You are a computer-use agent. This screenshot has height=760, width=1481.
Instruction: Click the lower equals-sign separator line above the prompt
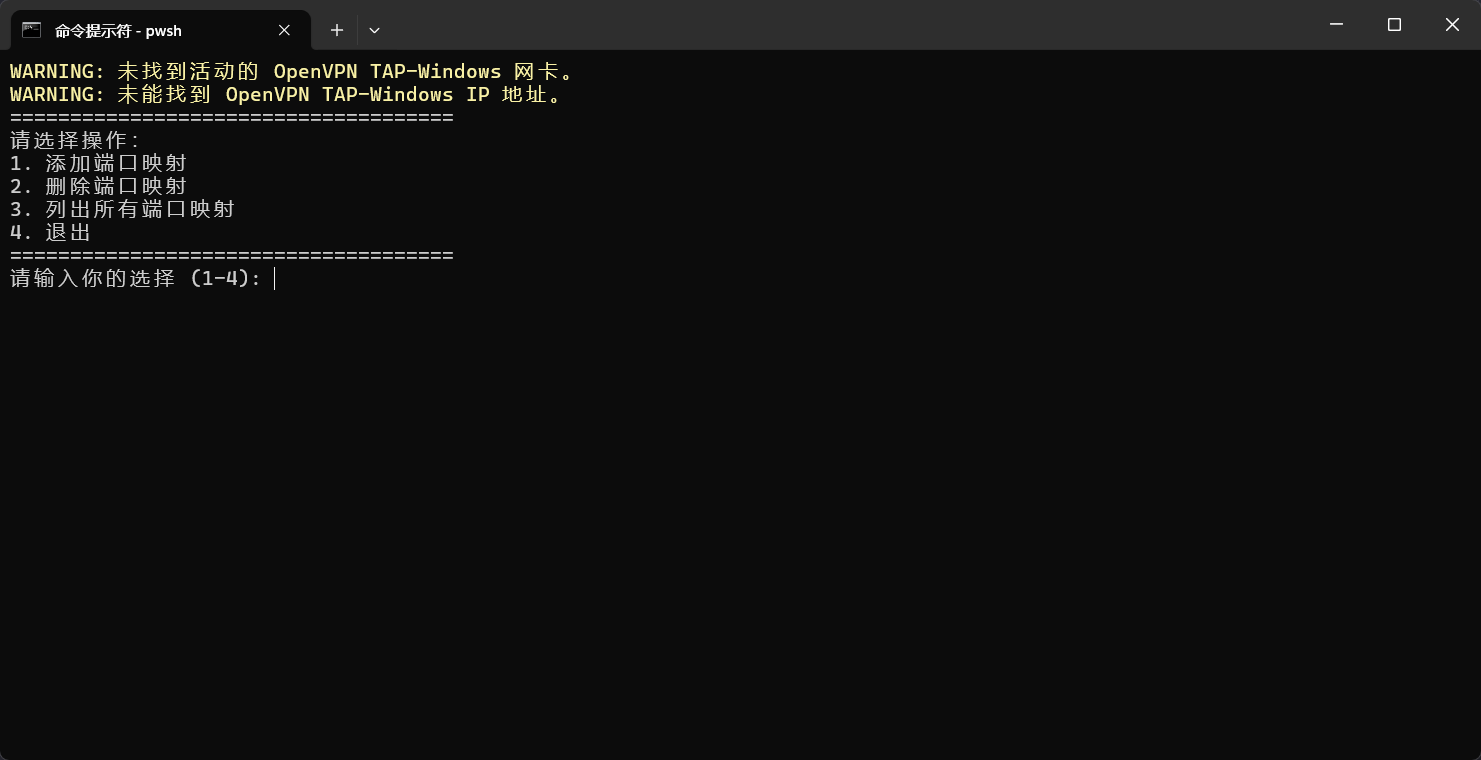click(x=232, y=256)
